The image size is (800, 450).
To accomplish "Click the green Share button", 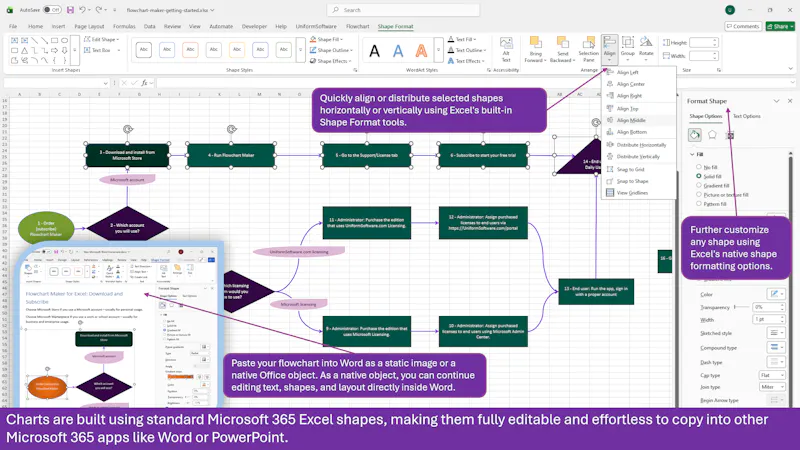I will pyautogui.click(x=780, y=26).
